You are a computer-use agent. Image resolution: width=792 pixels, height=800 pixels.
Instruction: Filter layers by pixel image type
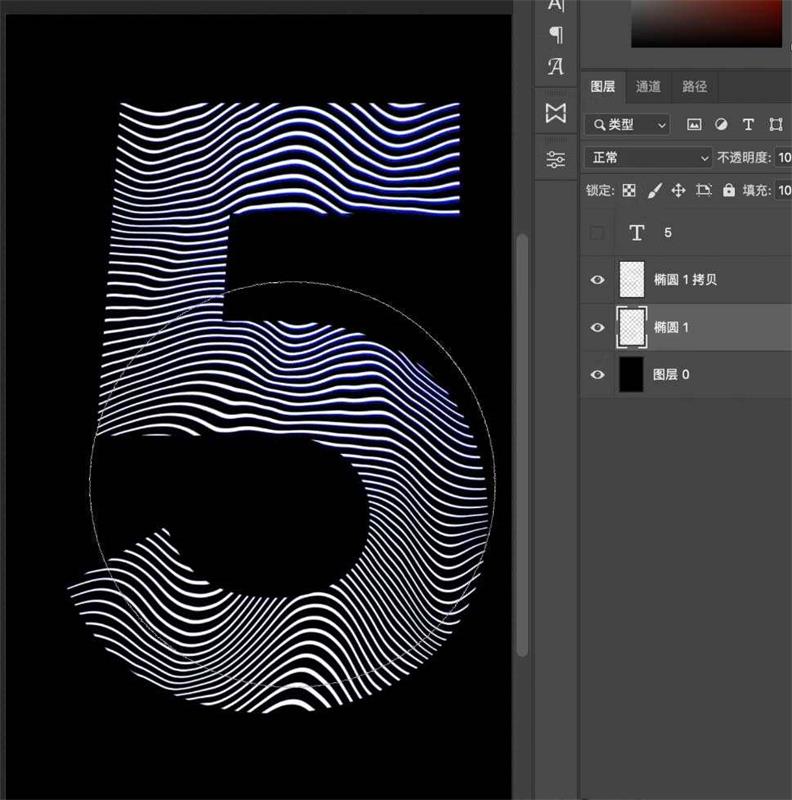click(694, 124)
